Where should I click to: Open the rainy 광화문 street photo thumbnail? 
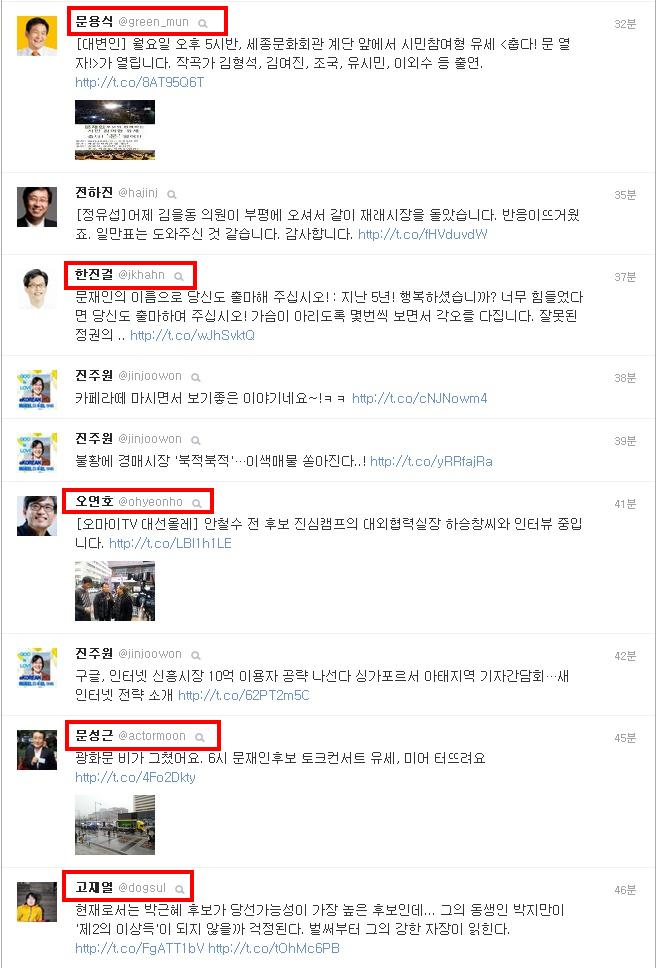115,825
